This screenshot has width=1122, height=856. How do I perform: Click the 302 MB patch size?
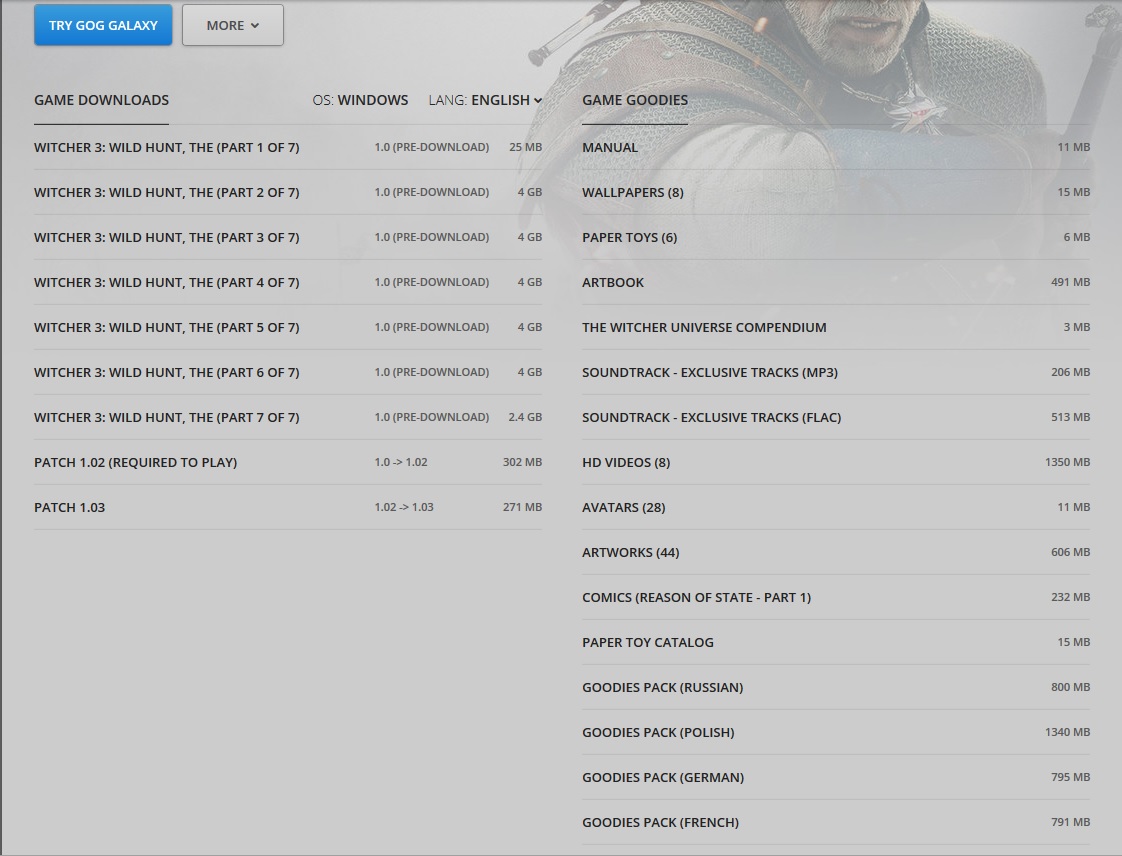(522, 462)
